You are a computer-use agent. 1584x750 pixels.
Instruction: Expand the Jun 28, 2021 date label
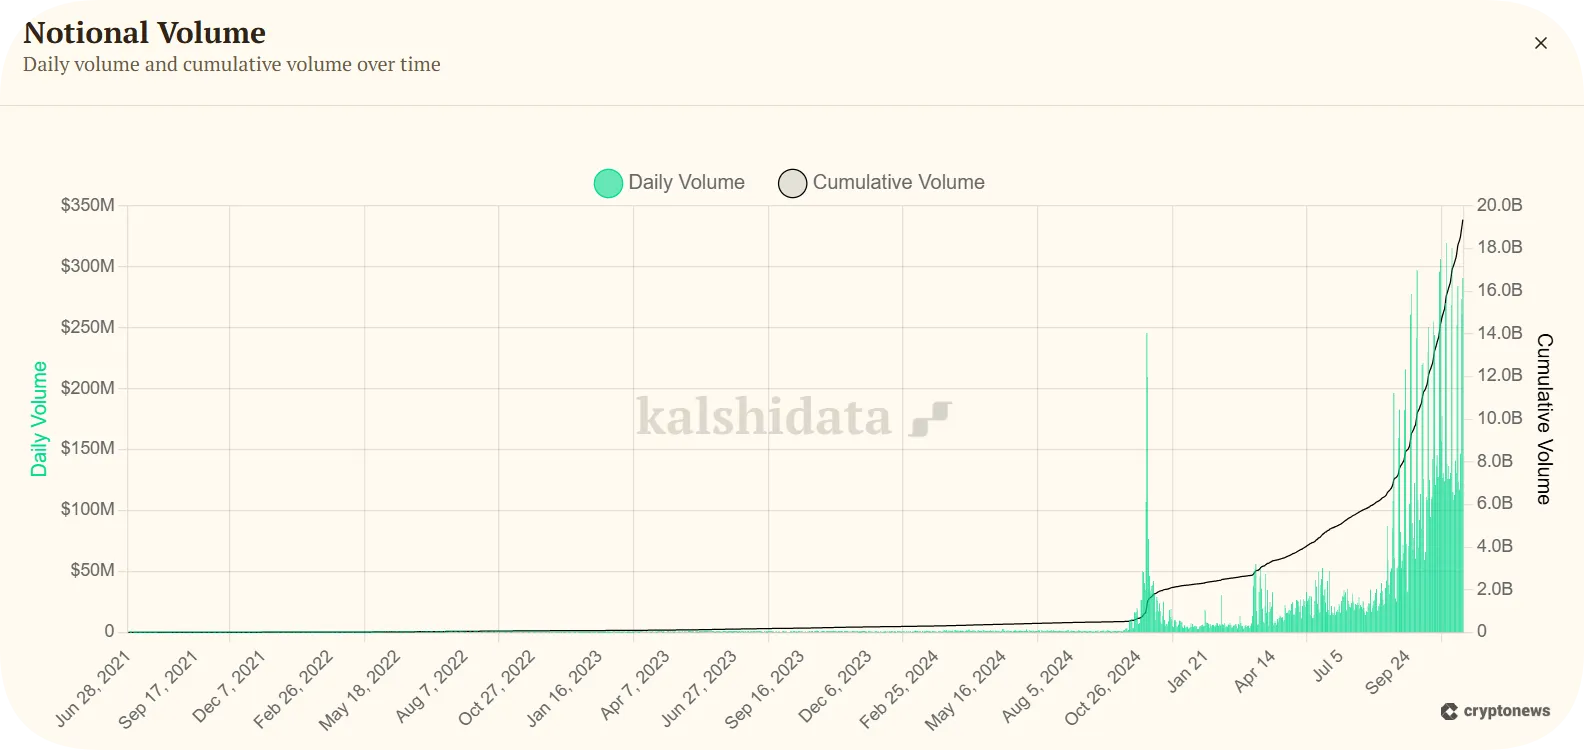92,686
